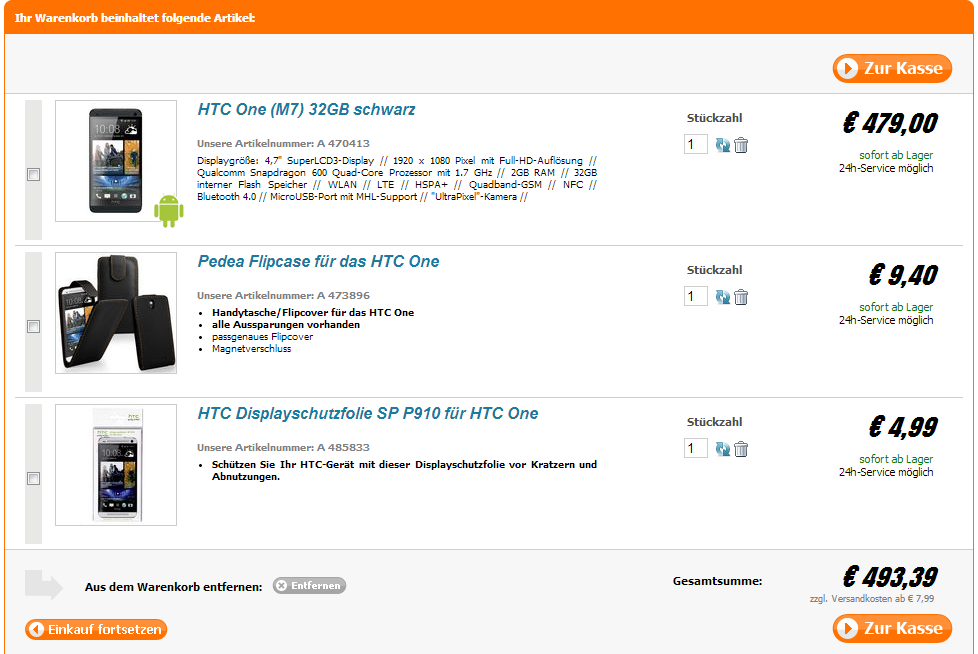Viewport: 978px width, 654px height.
Task: Delete HTC One (M7) 32GB via trash icon
Action: 741,145
